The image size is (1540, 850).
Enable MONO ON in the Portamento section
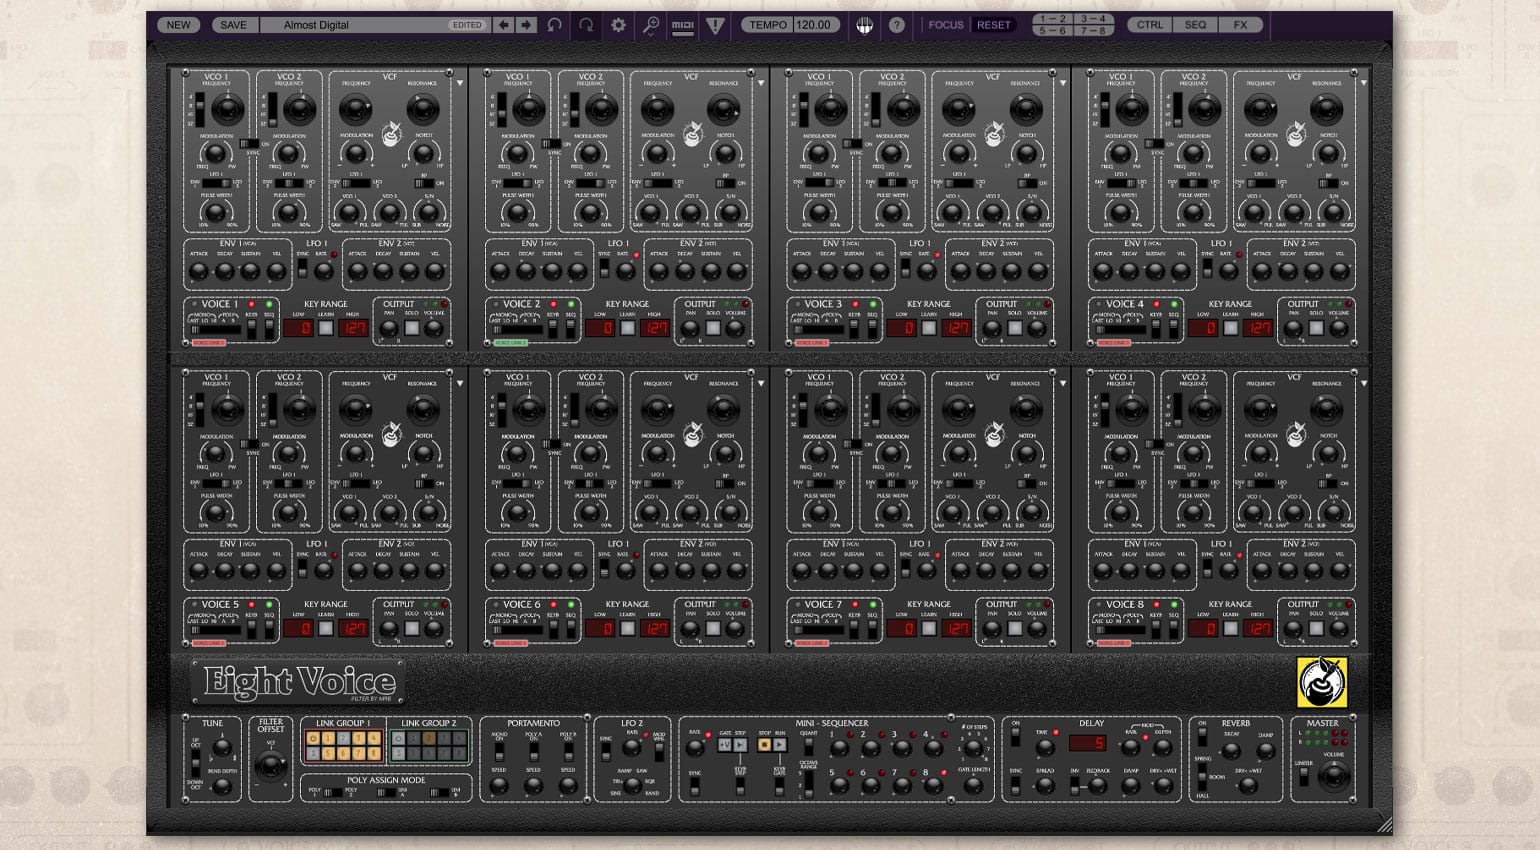point(499,753)
